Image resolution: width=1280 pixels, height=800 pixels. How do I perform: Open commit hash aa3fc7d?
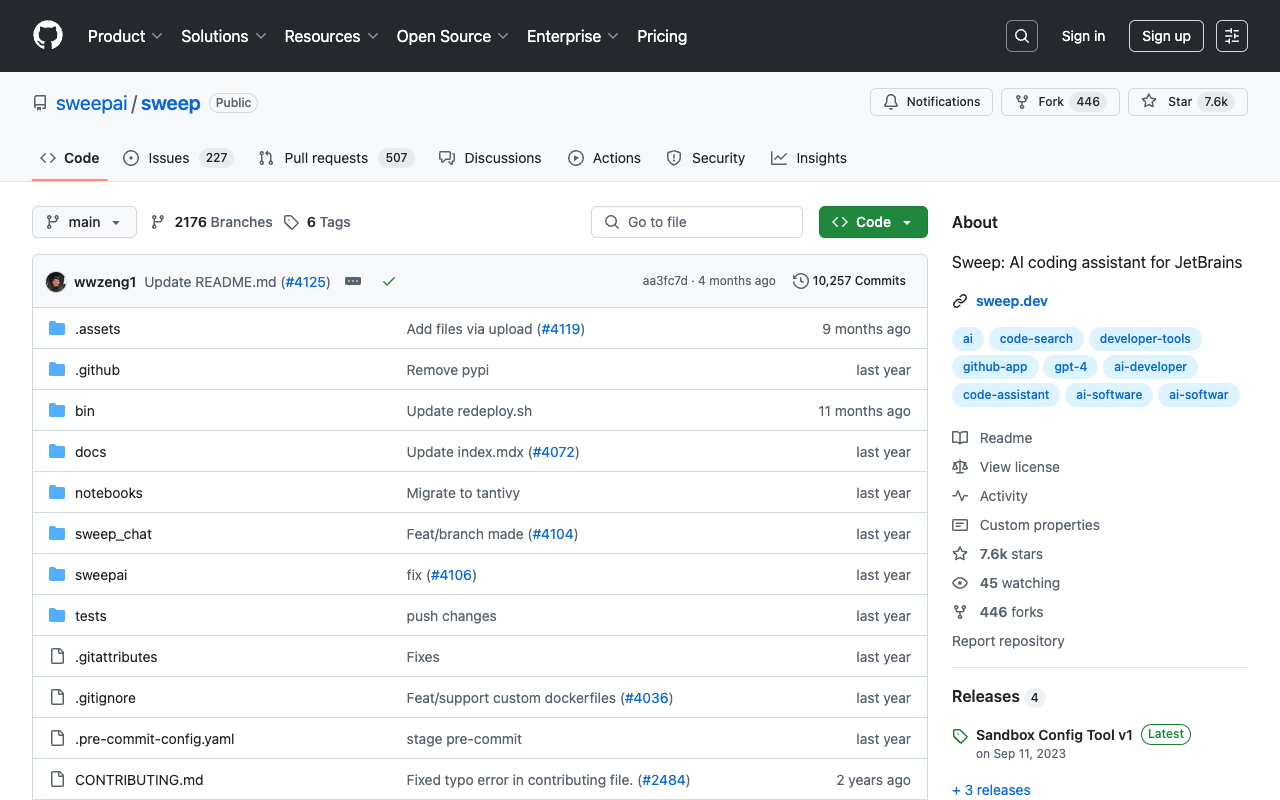point(665,281)
